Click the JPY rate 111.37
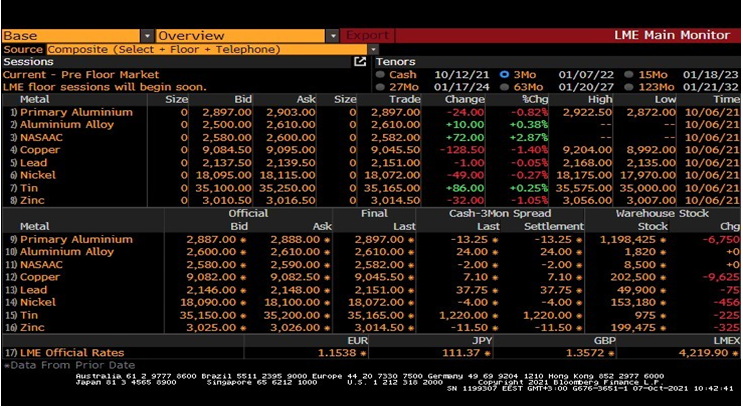Screen dimensions: 743x408 [x=462, y=353]
